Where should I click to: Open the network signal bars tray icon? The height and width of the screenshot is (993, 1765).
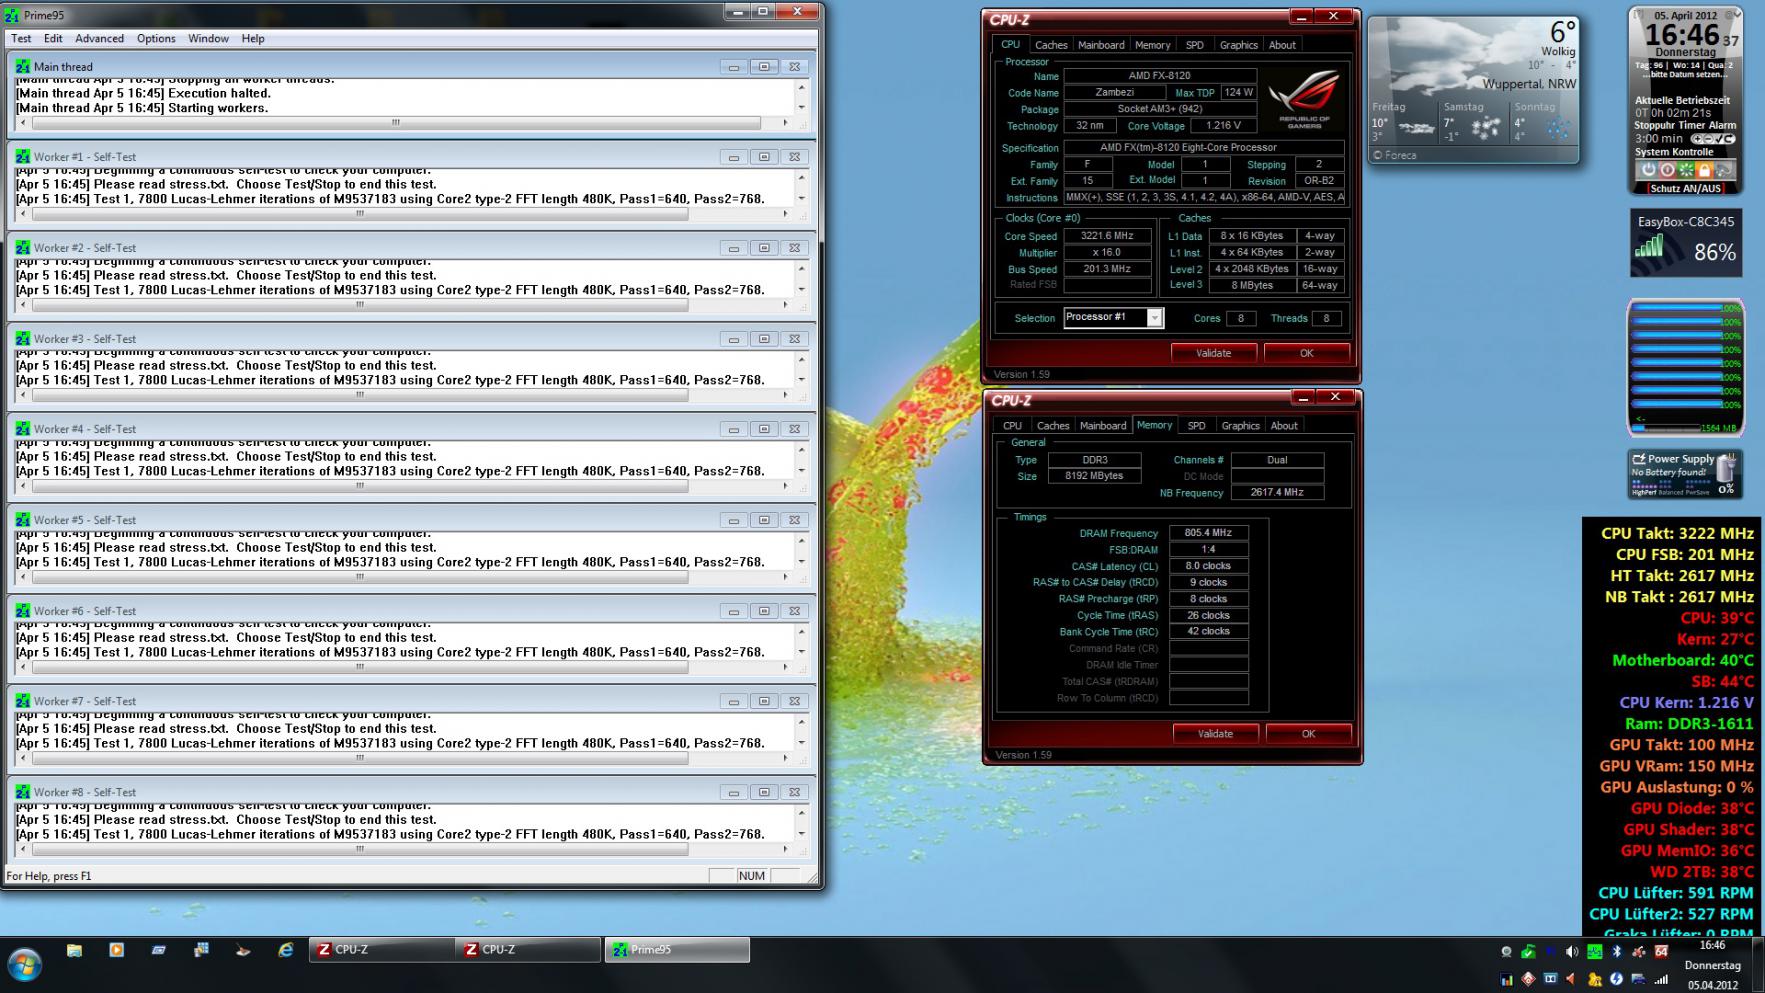(x=1661, y=979)
